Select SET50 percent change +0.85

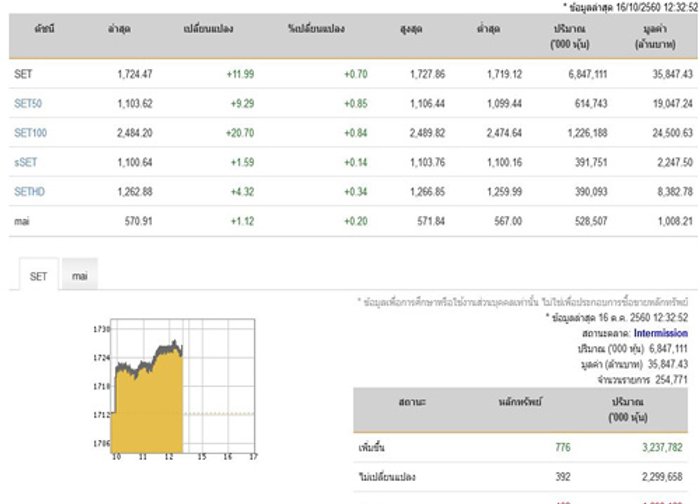click(356, 104)
